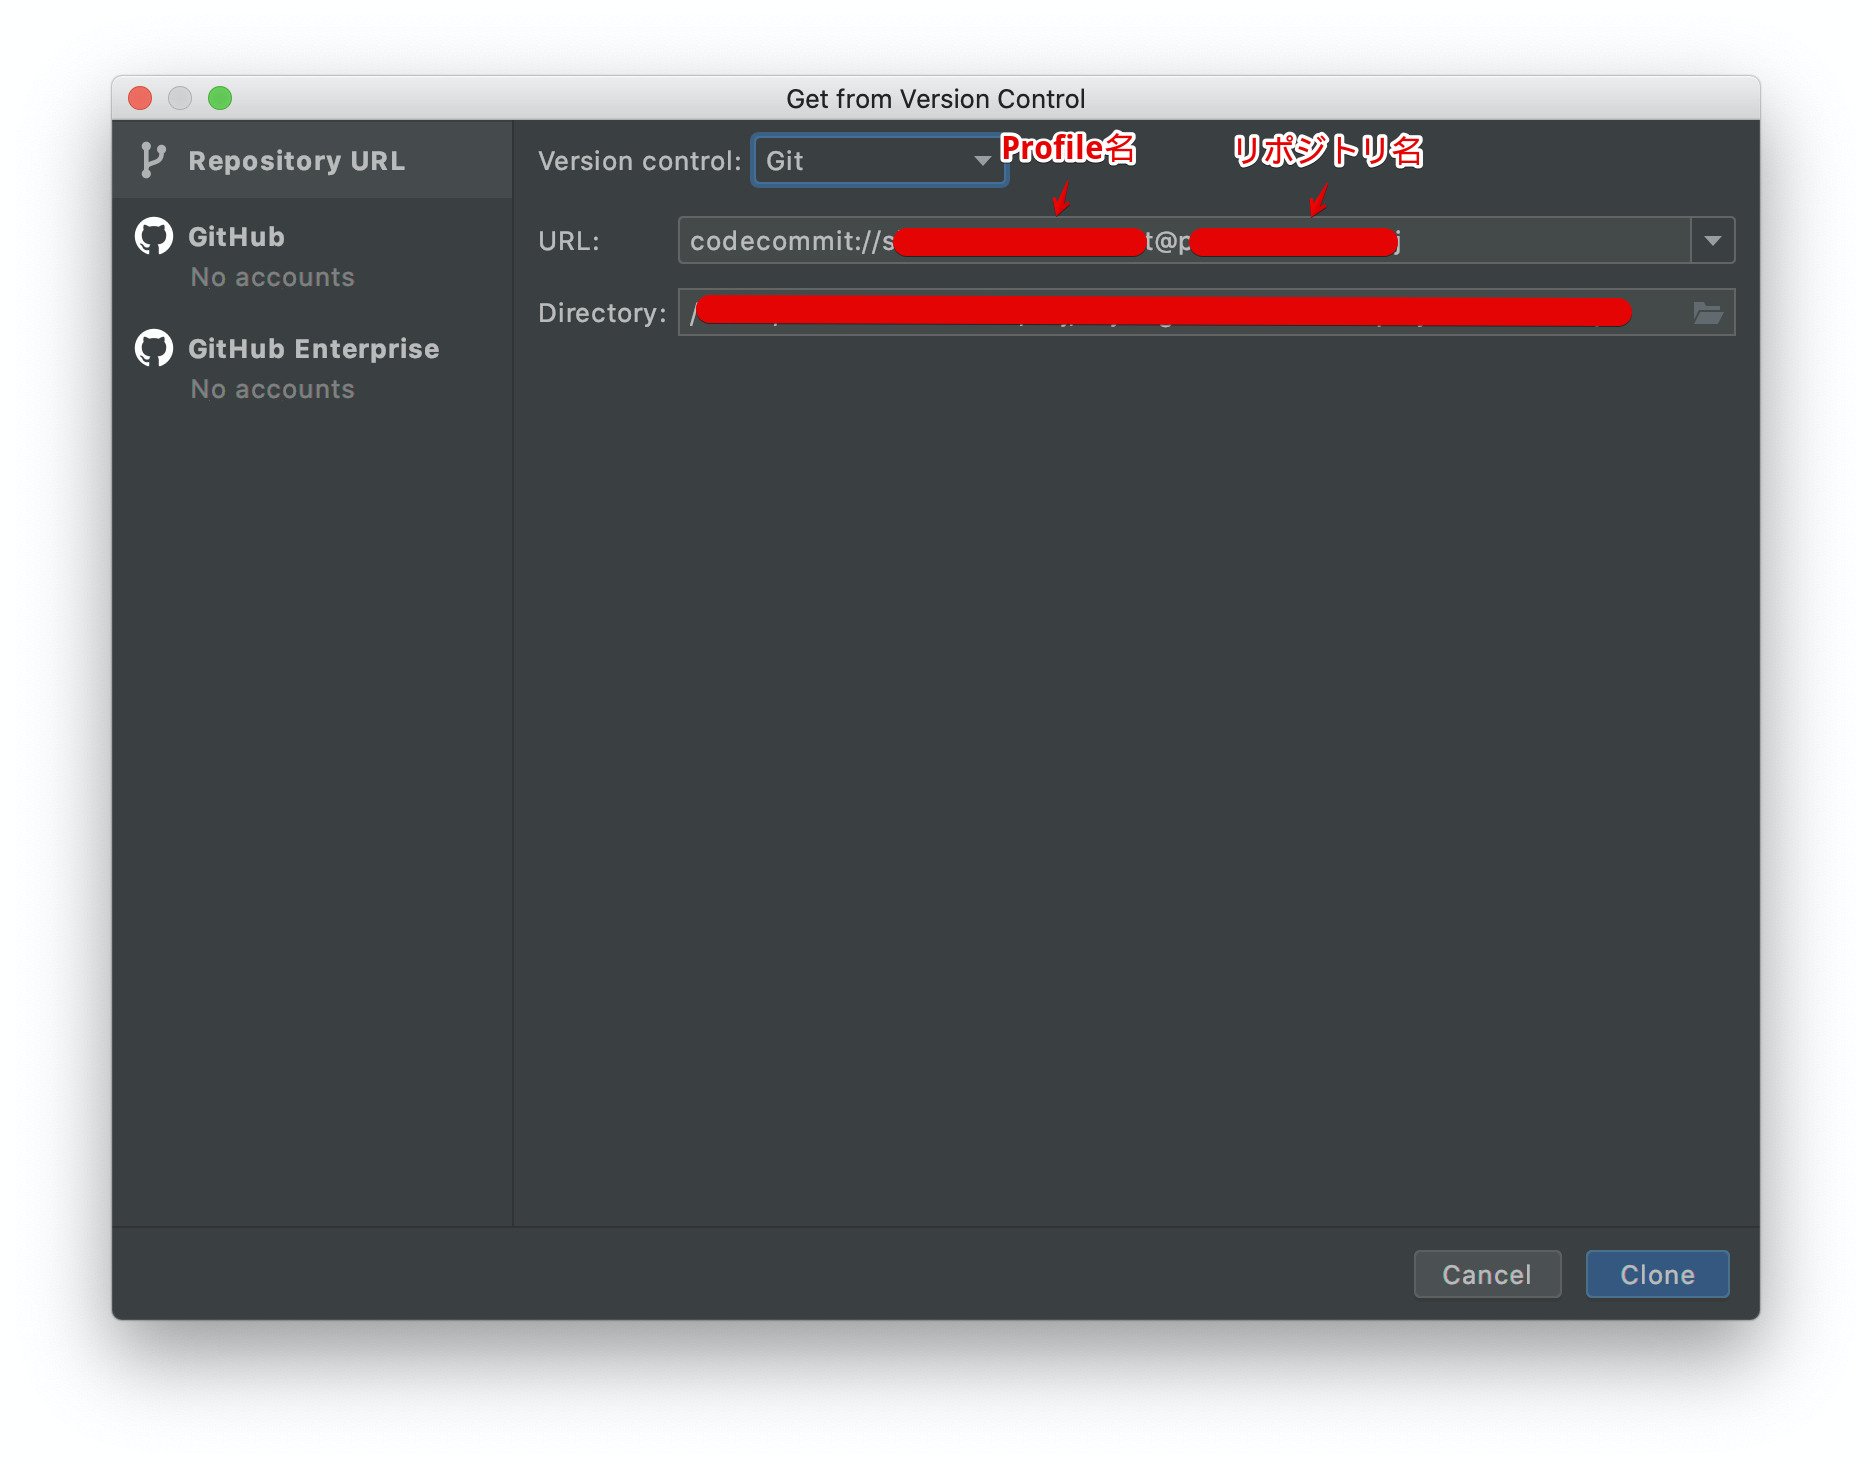Select the GitHub Enterprise sidebar entry

tap(313, 348)
